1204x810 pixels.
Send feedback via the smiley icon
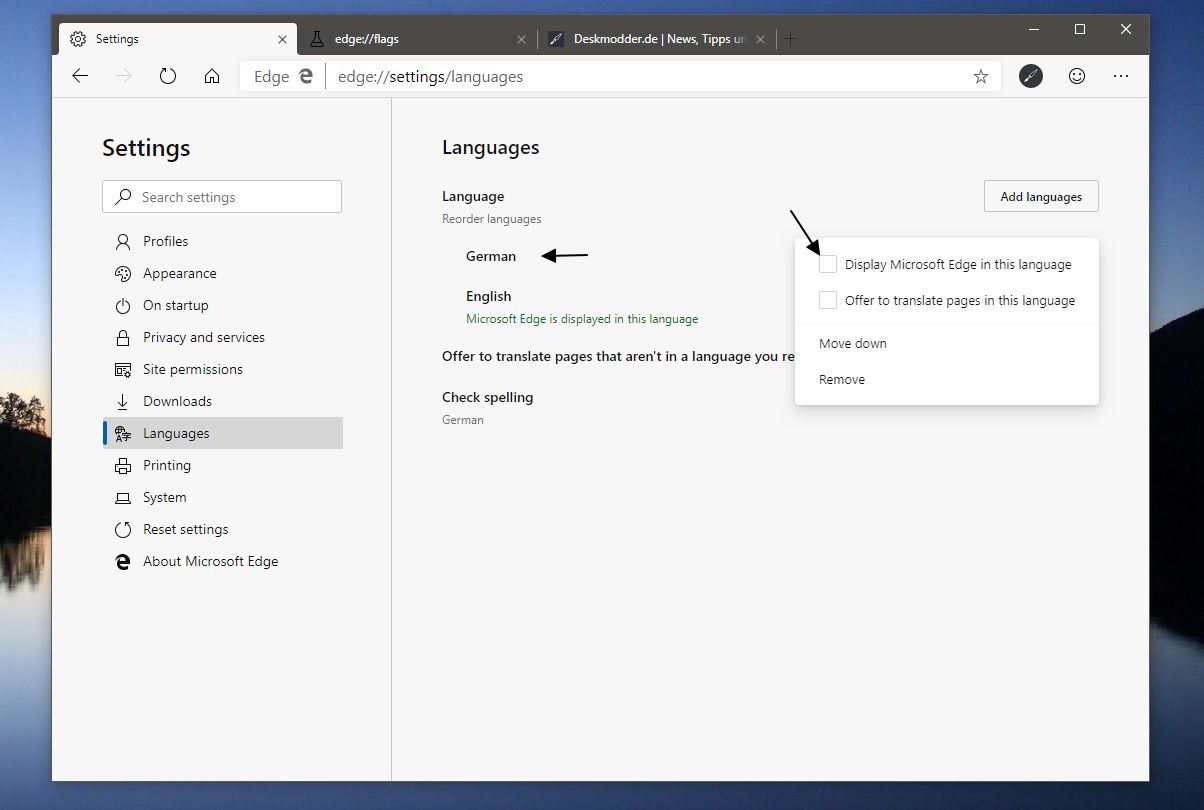(x=1077, y=76)
